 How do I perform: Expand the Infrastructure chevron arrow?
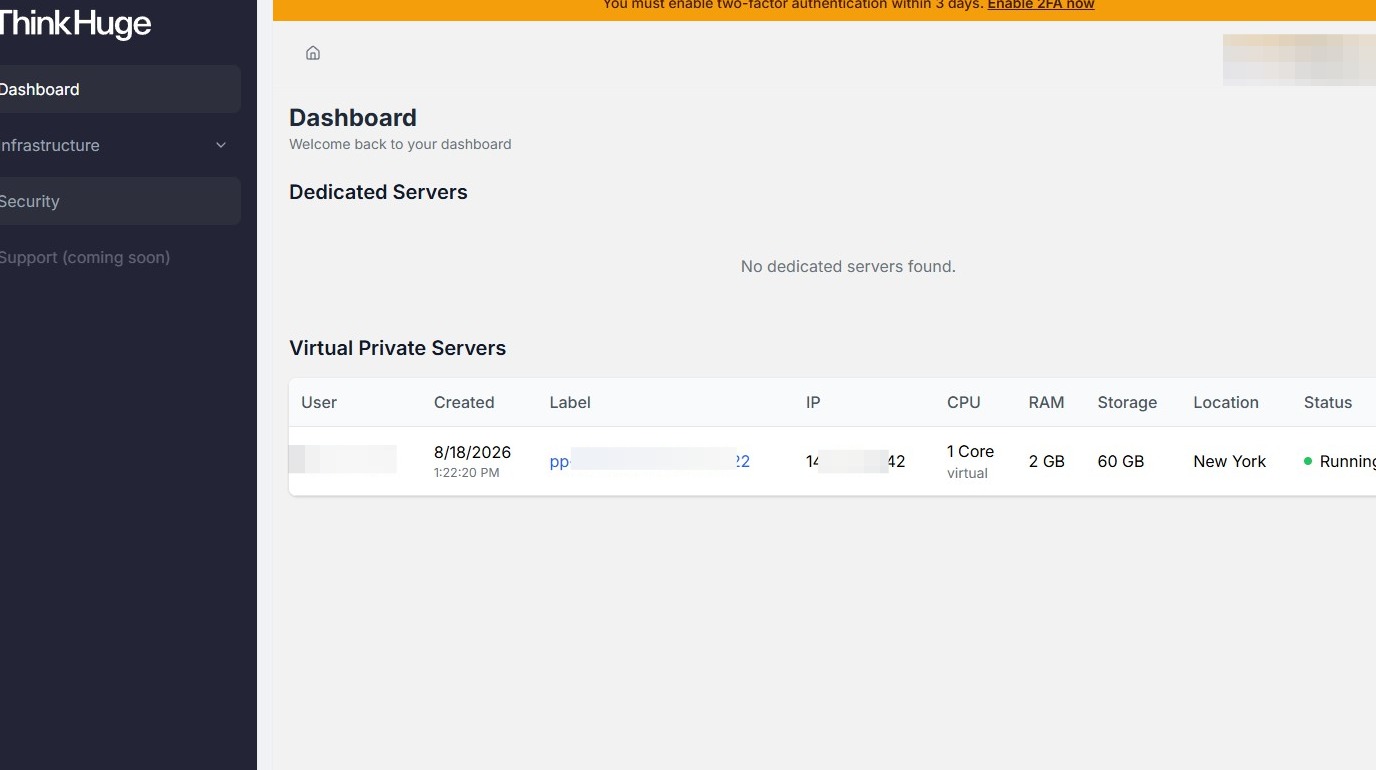[221, 145]
